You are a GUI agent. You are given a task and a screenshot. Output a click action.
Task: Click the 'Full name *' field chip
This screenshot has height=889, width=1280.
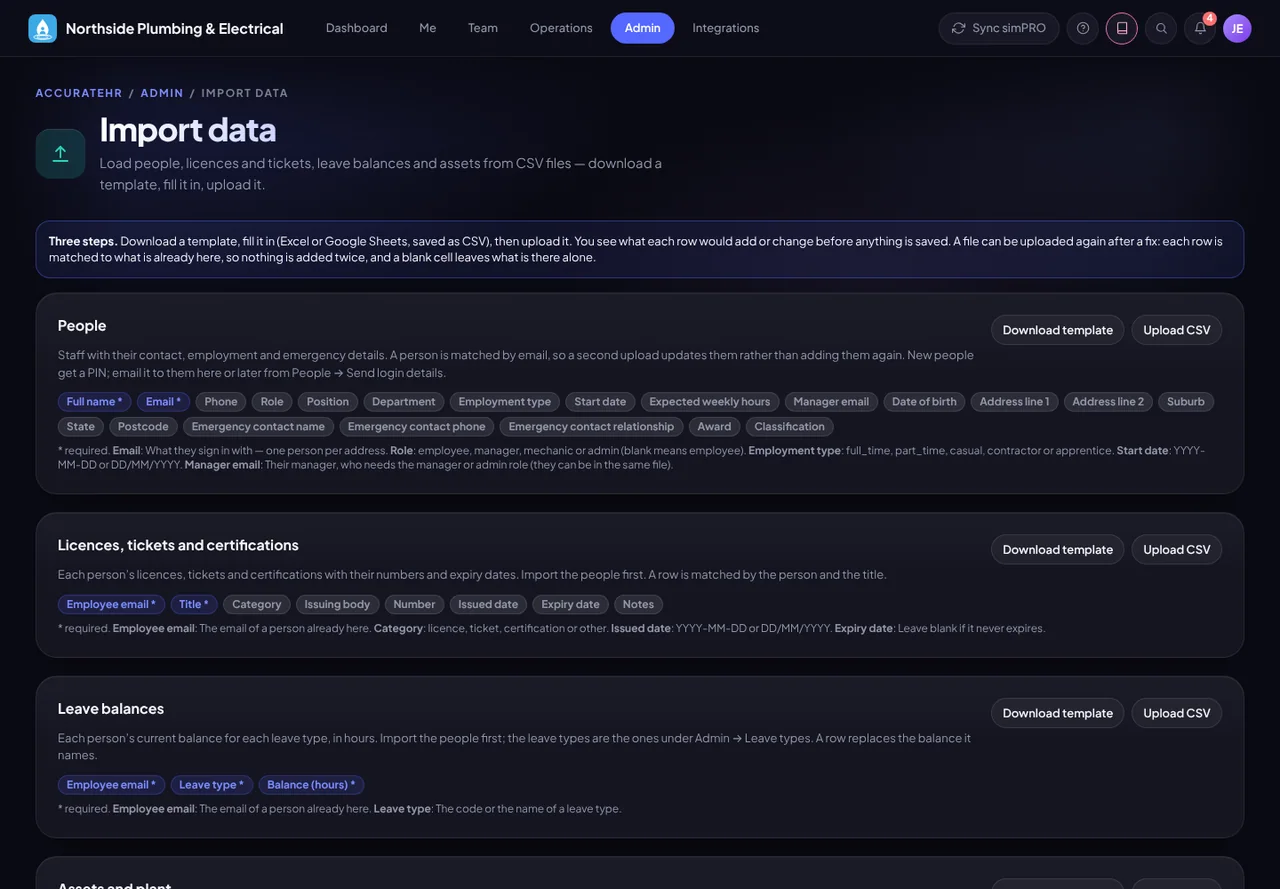point(94,402)
